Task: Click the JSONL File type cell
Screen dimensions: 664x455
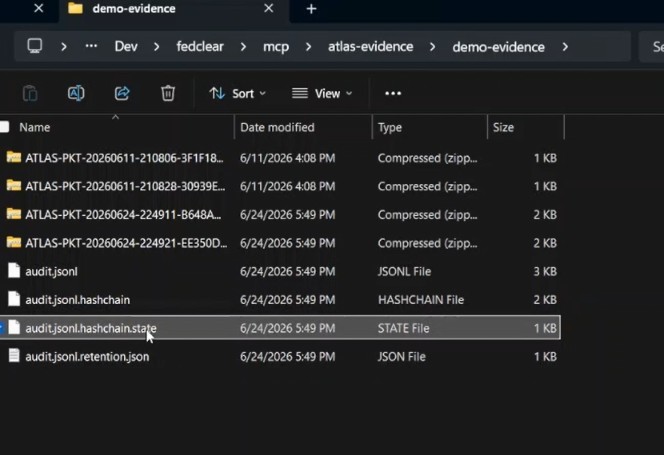Action: pyautogui.click(x=404, y=272)
